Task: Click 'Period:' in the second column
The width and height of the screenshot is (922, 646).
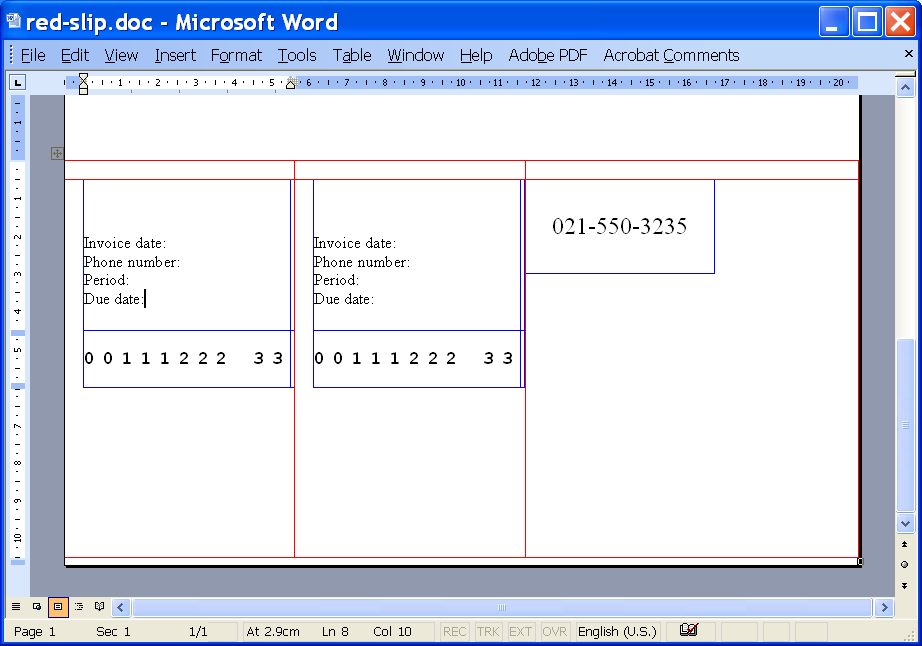Action: coord(336,280)
